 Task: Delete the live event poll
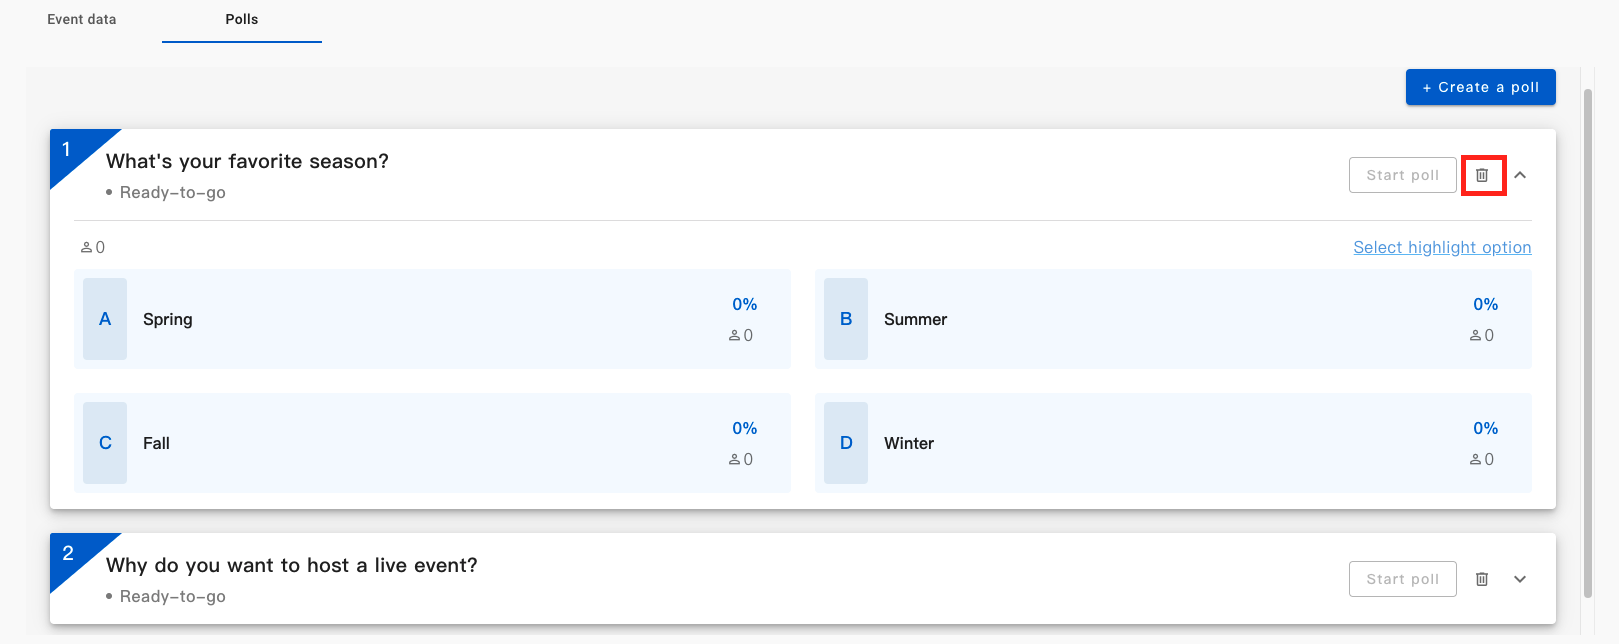[1482, 579]
